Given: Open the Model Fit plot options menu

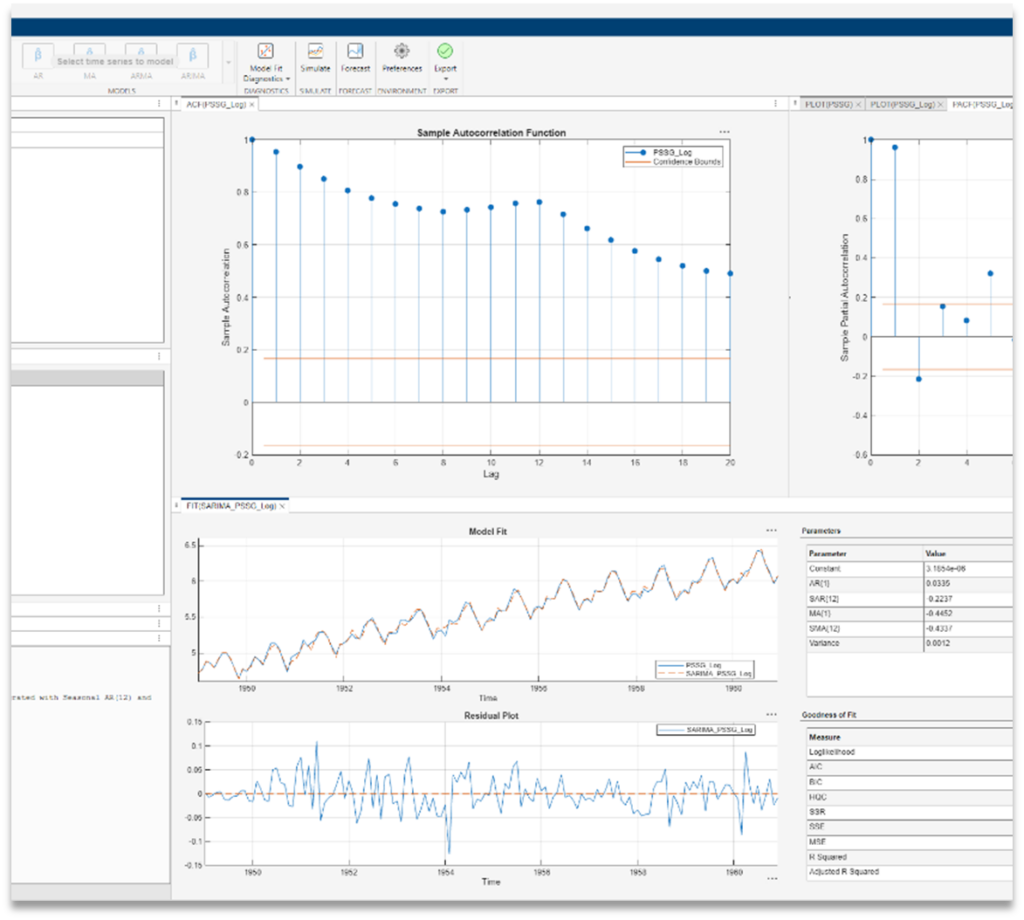Looking at the screenshot, I should (771, 529).
